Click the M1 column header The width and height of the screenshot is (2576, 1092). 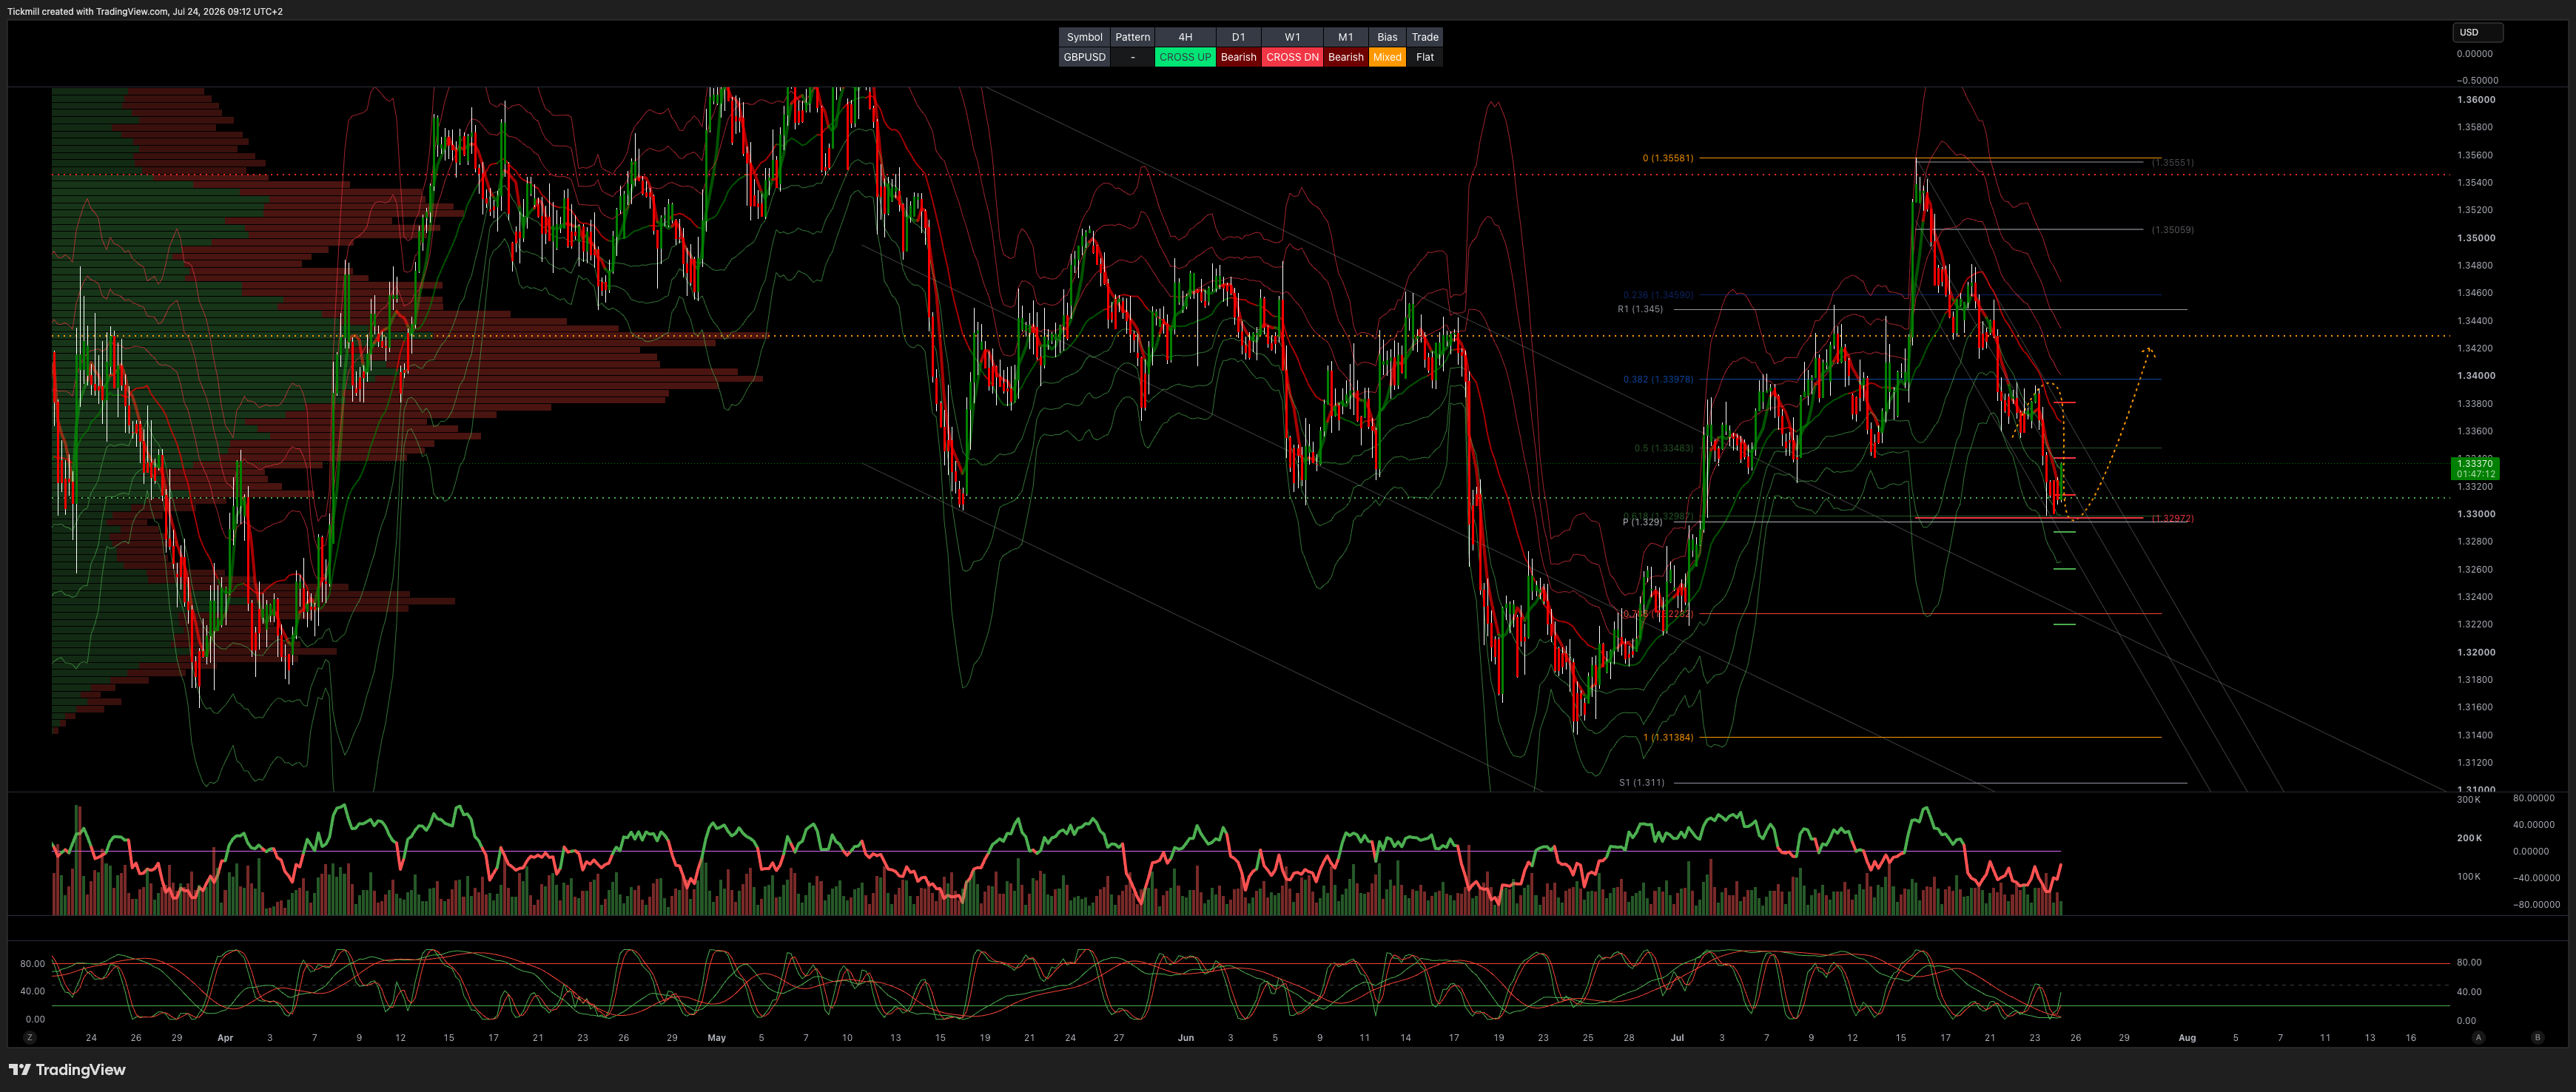tap(1346, 37)
